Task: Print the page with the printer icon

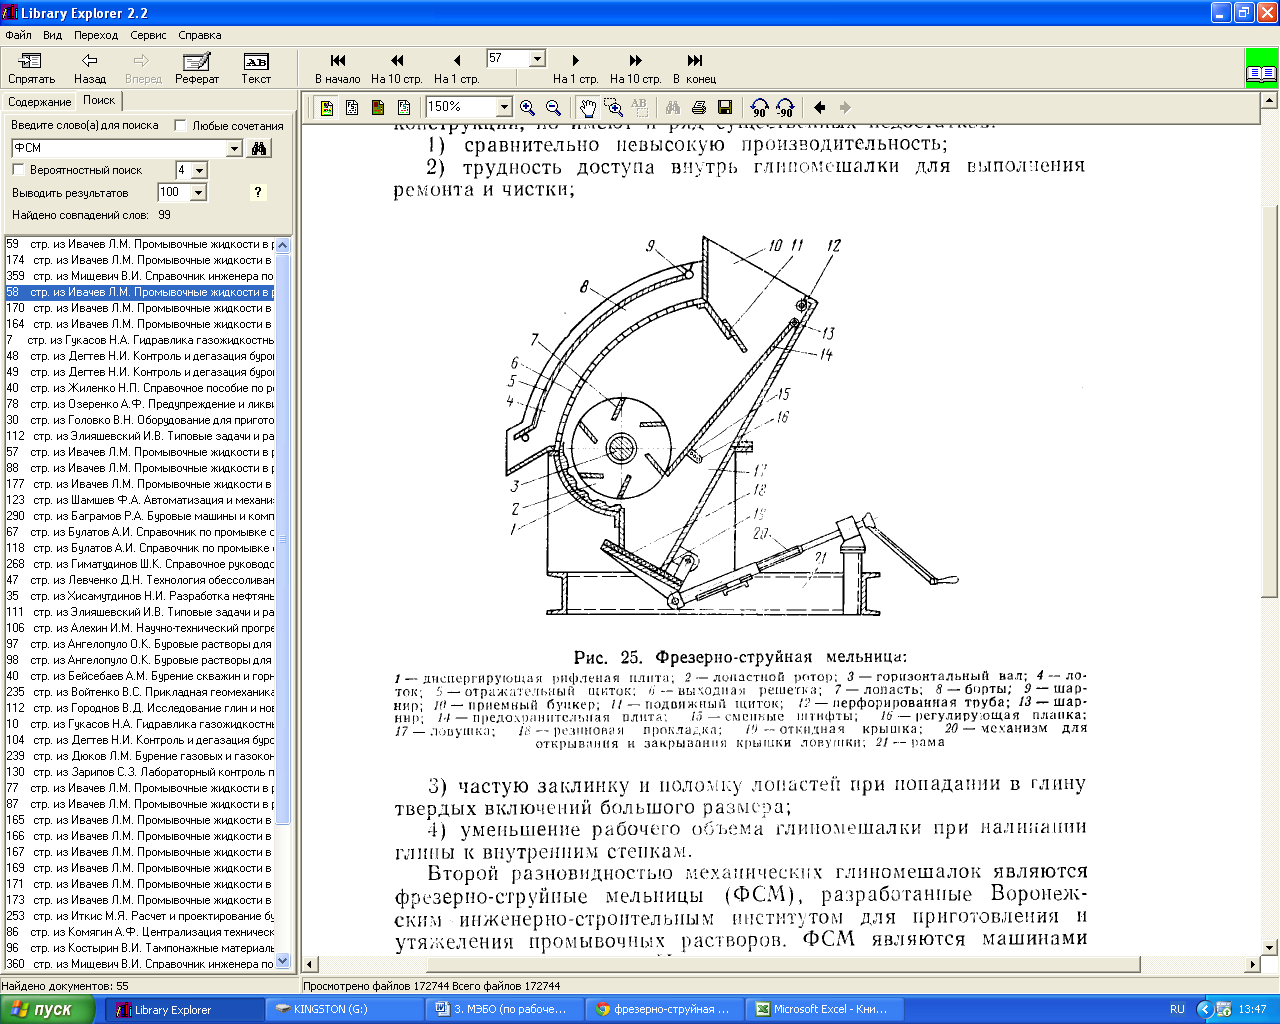Action: 699,107
